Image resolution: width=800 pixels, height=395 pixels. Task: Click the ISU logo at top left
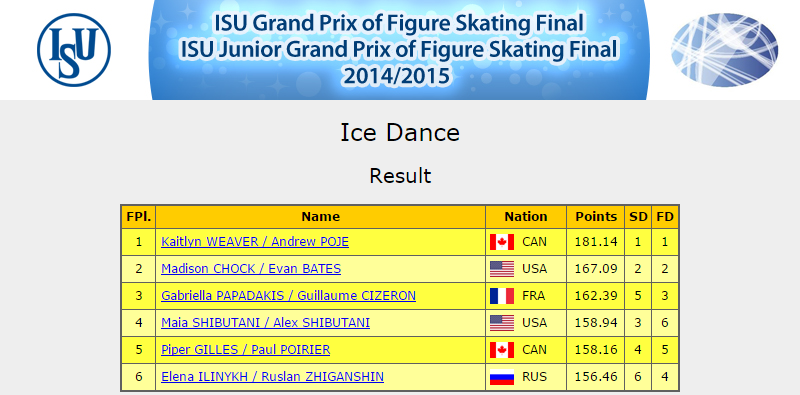coord(74,50)
